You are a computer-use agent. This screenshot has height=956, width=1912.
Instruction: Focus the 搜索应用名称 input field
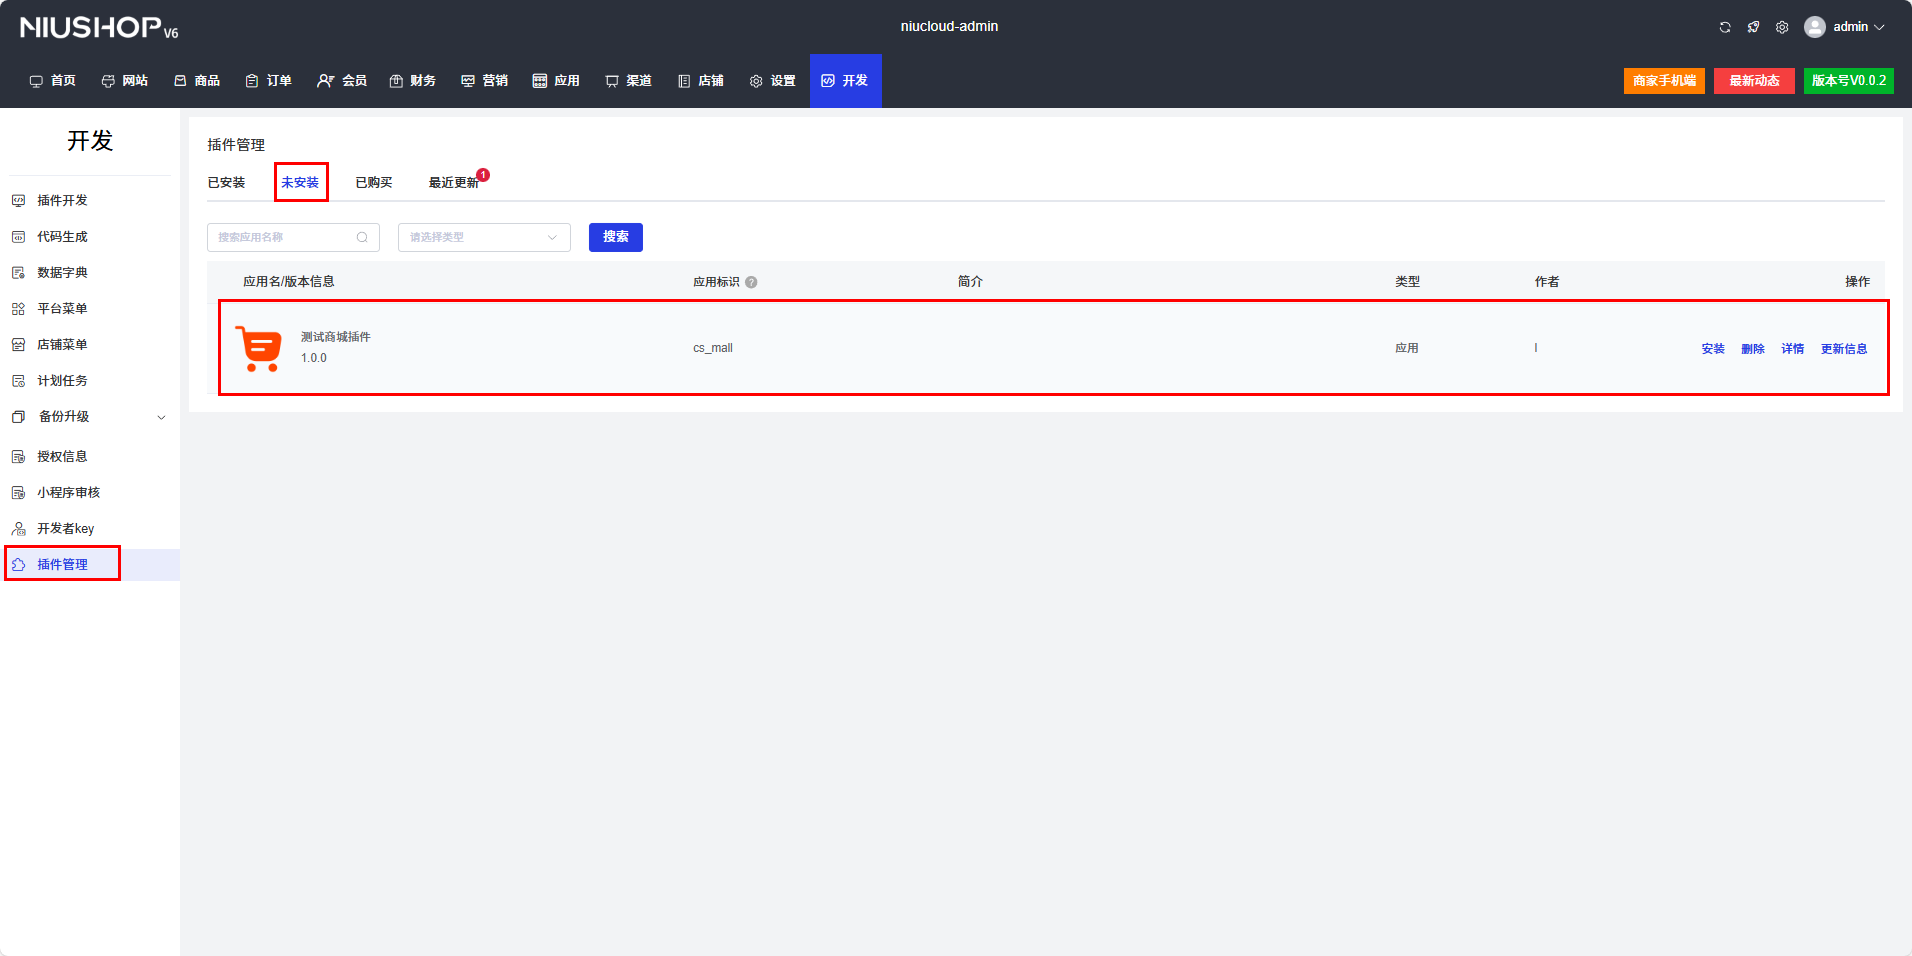click(x=283, y=237)
